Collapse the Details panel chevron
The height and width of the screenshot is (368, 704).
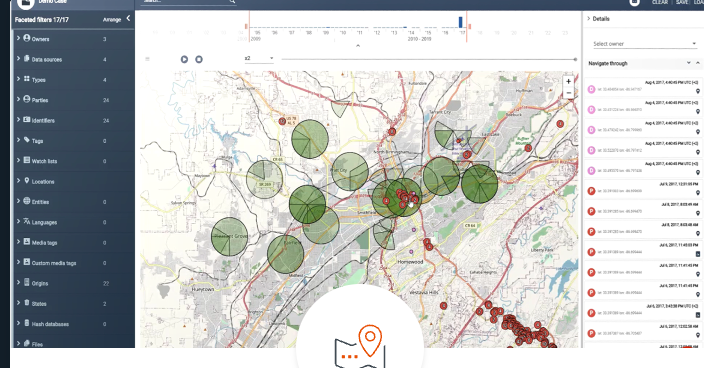(589, 18)
